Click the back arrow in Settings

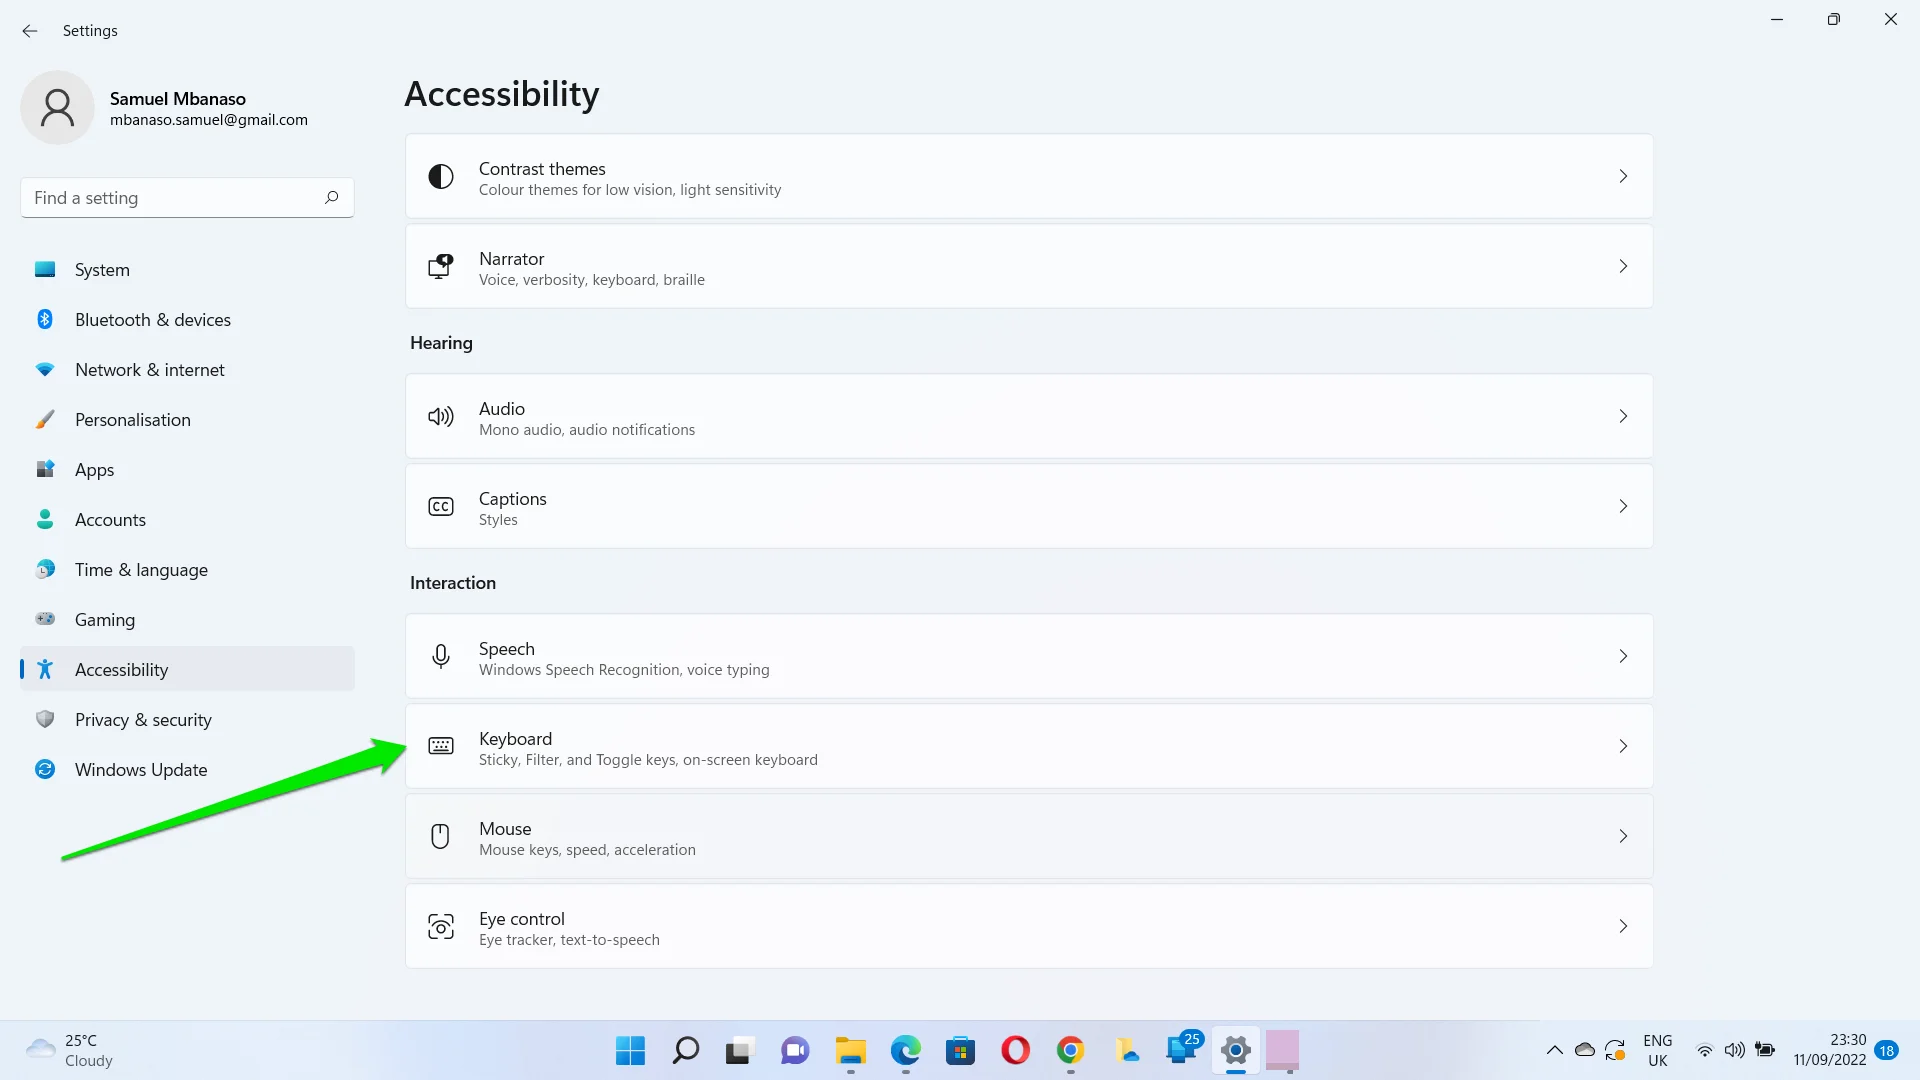(30, 31)
